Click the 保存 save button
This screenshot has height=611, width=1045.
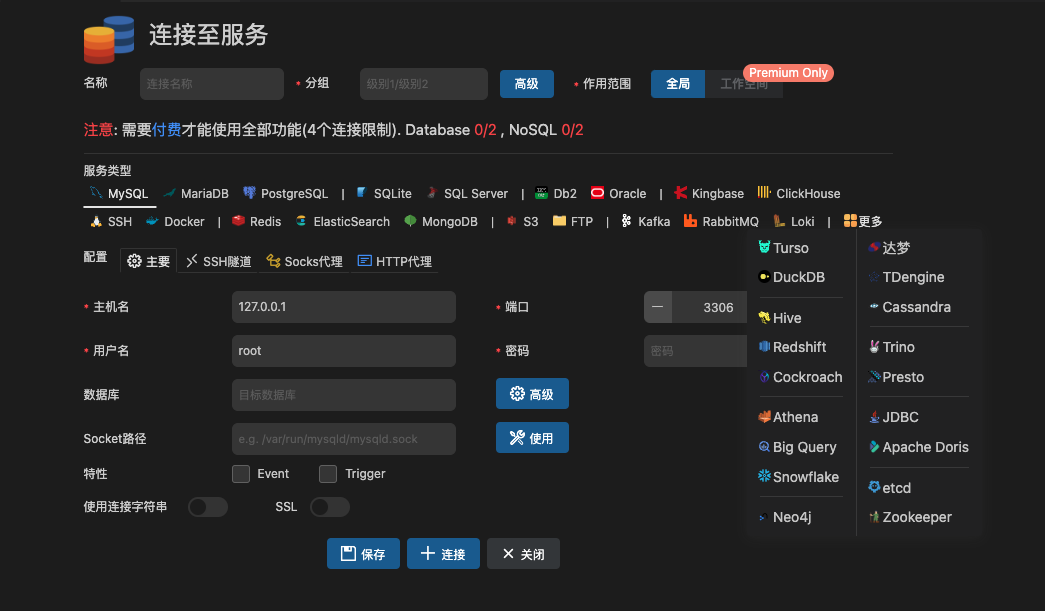point(363,553)
